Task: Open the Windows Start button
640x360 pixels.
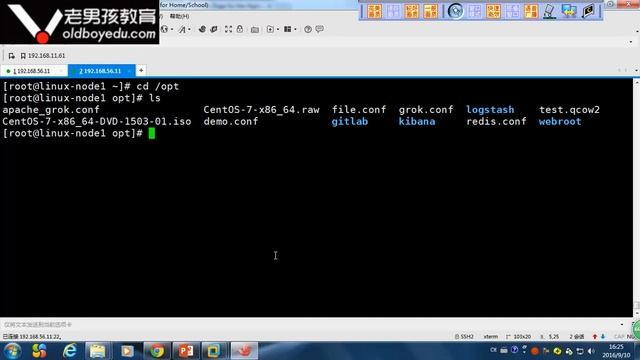Action: [13, 351]
